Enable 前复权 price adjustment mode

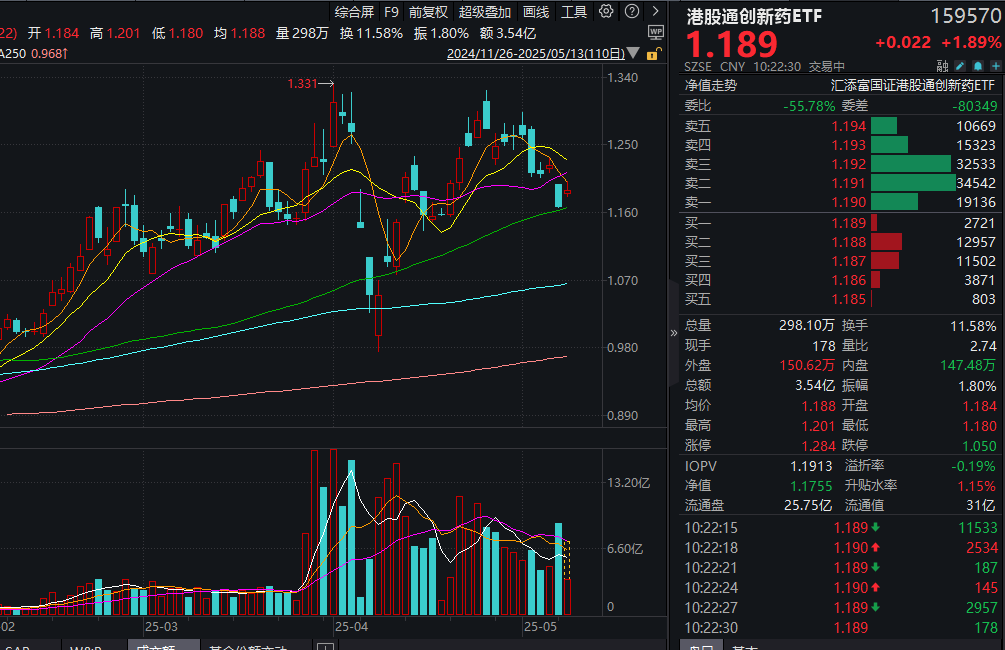[x=428, y=11]
